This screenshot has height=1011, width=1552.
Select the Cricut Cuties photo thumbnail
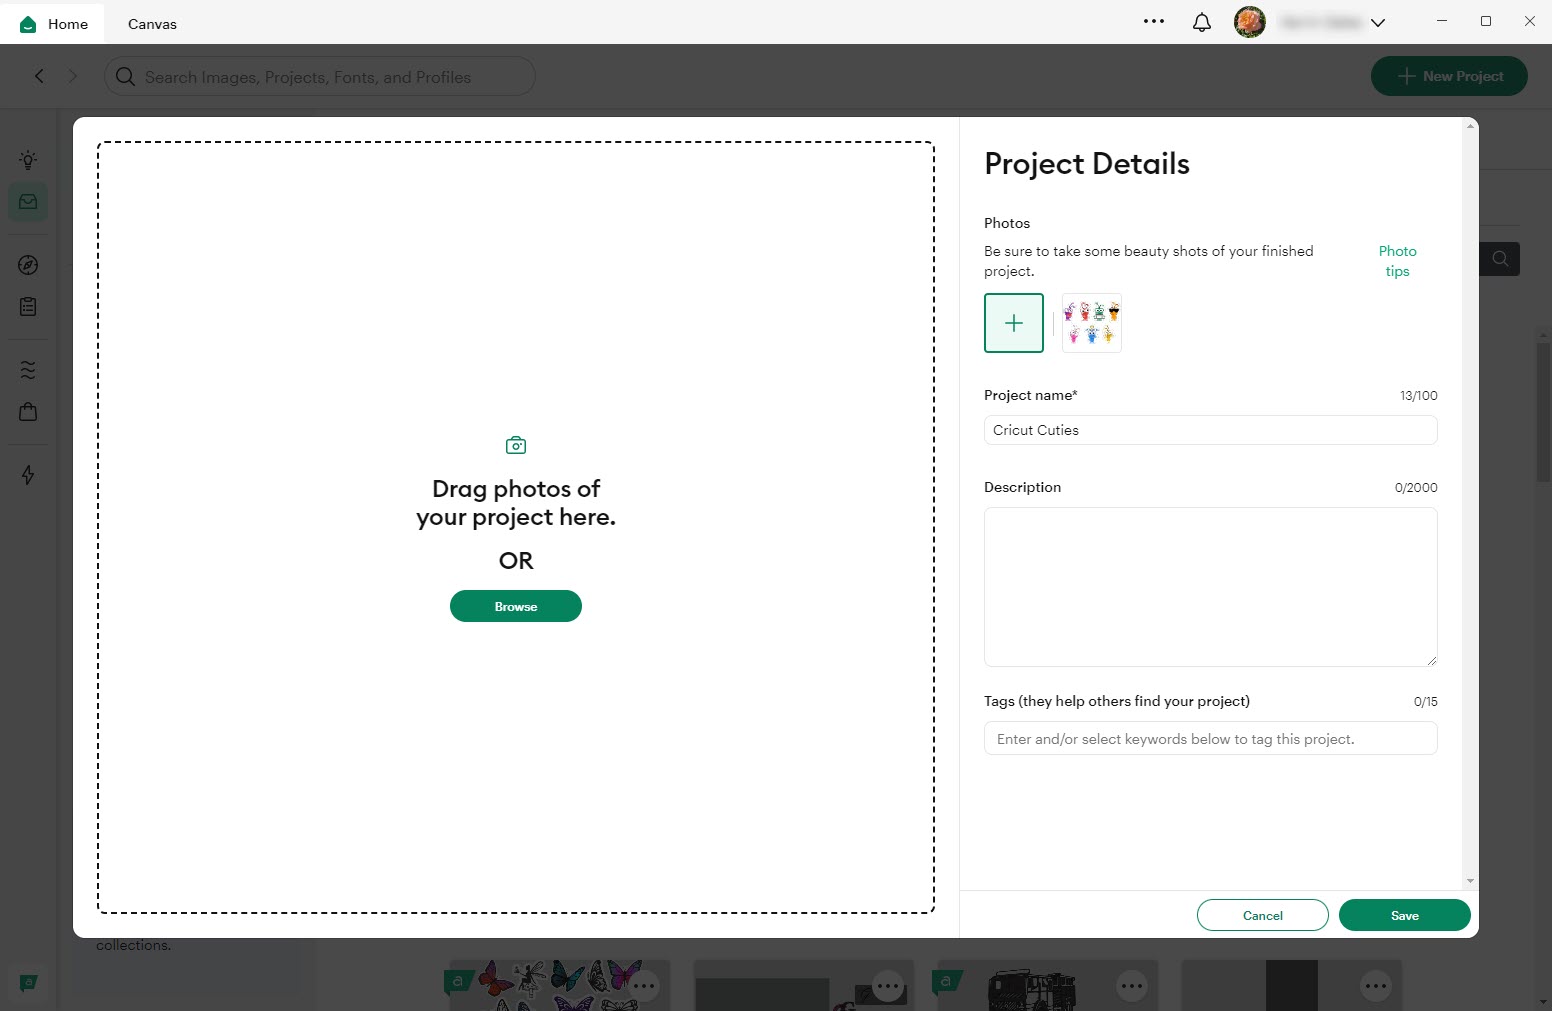pos(1091,323)
